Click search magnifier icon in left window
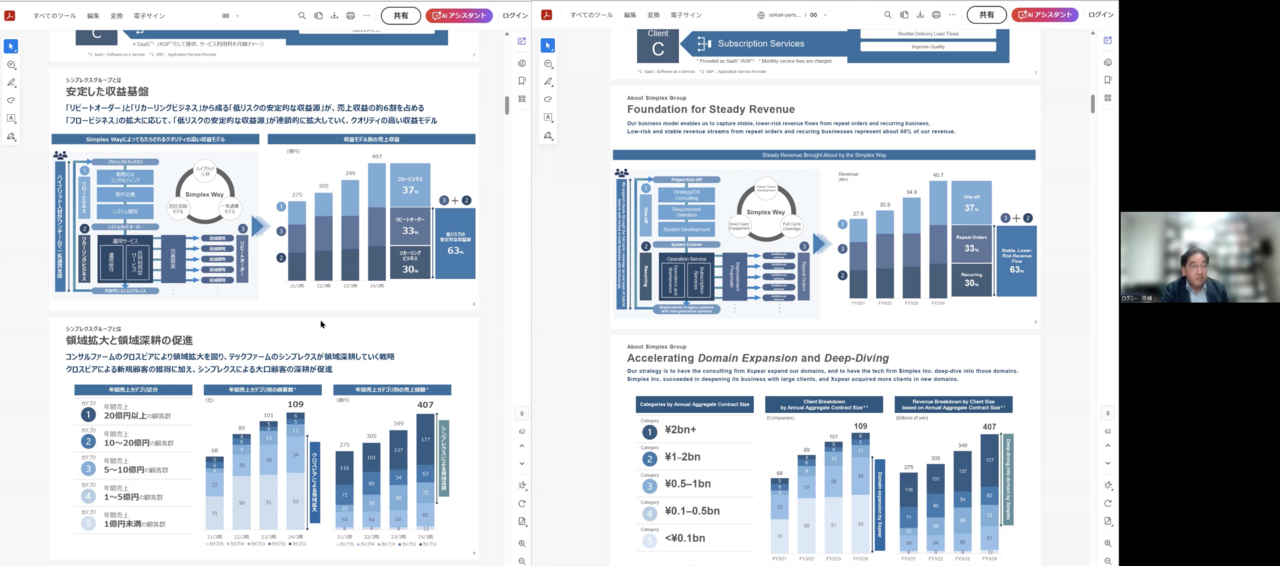 coord(302,16)
